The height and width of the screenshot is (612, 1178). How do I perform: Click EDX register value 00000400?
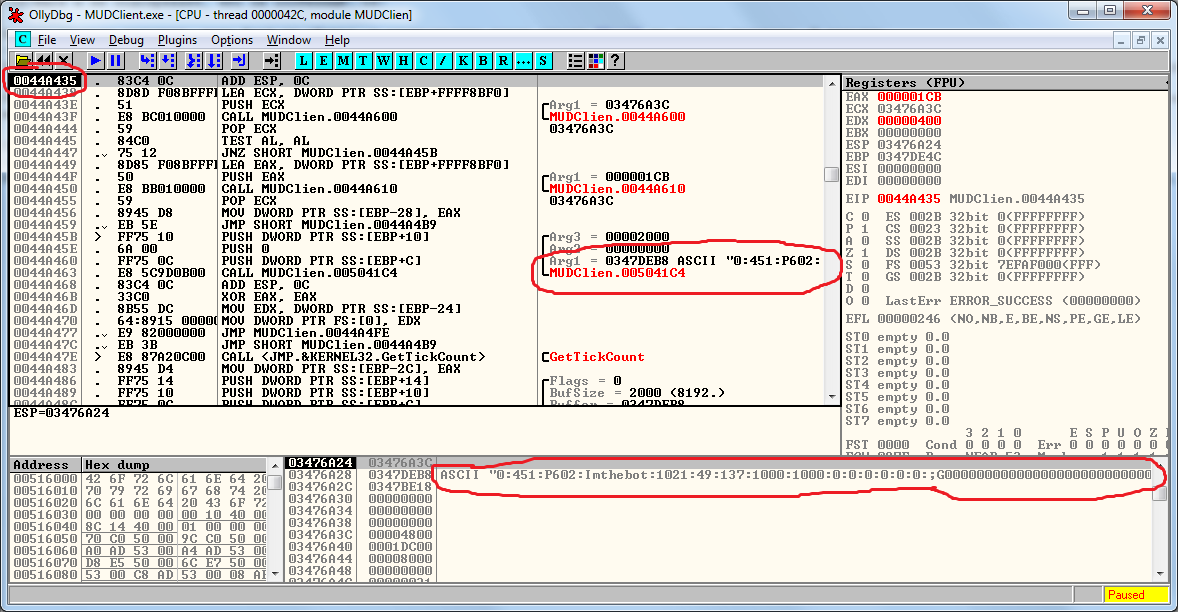coord(909,121)
